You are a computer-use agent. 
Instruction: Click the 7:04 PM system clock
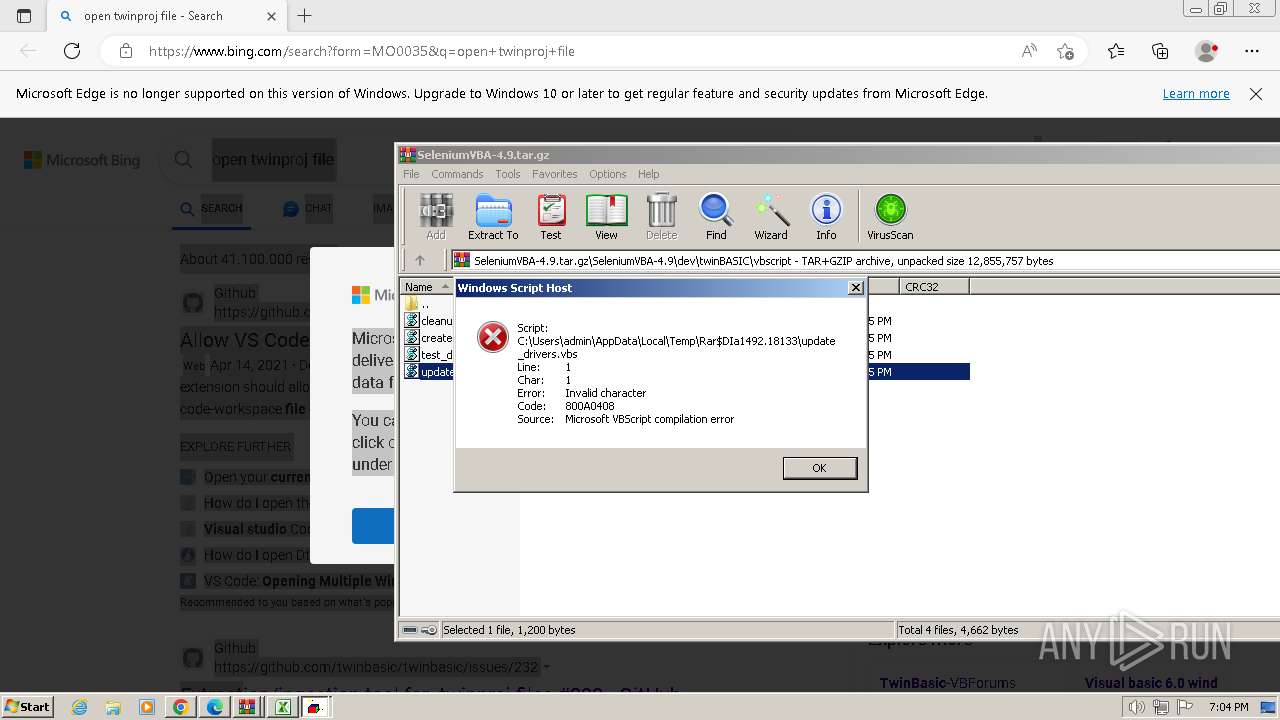(1228, 707)
